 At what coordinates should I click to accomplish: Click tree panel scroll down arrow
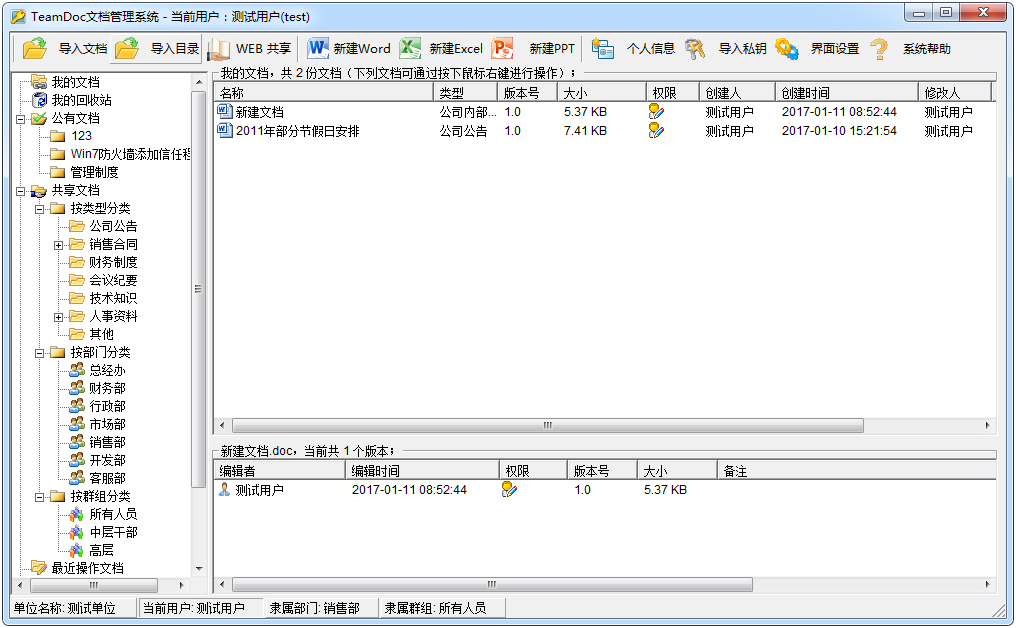point(199,568)
